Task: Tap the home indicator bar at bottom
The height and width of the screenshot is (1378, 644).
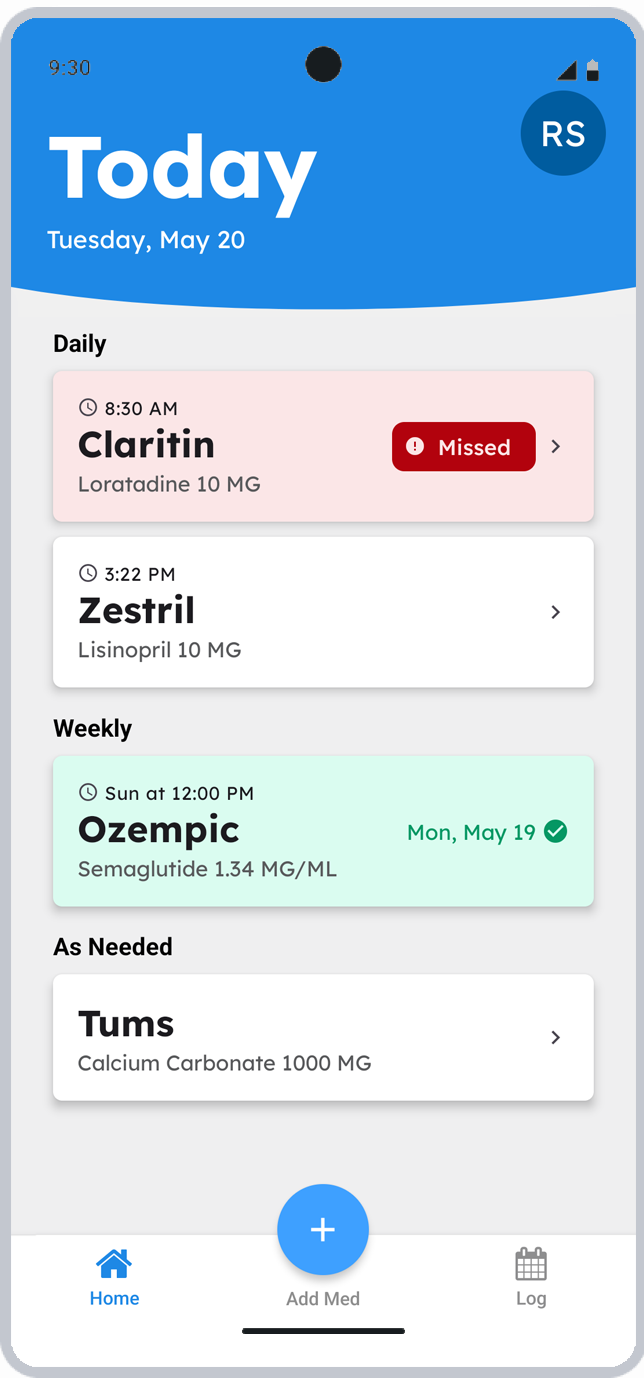Action: pos(322,1331)
